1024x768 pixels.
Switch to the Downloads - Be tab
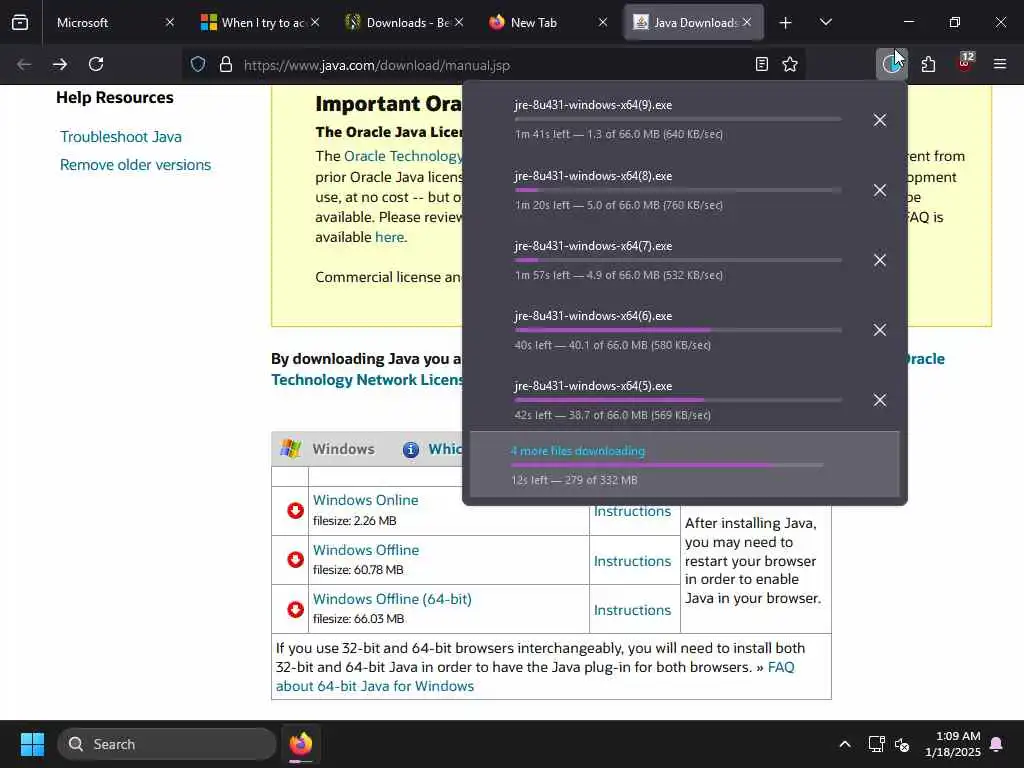pyautogui.click(x=404, y=23)
